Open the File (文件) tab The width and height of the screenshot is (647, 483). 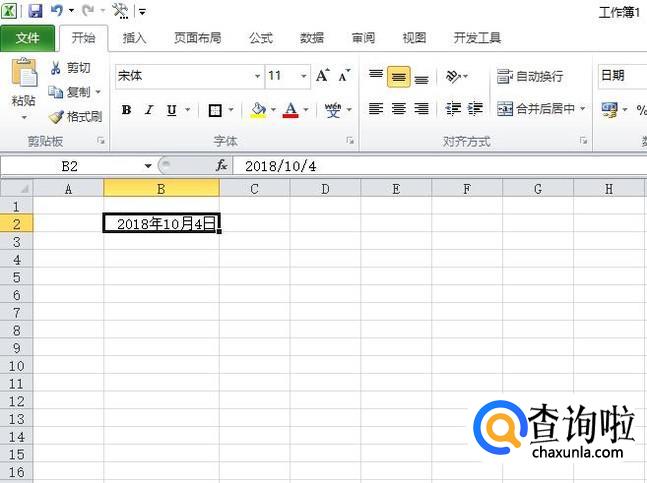tap(27, 38)
